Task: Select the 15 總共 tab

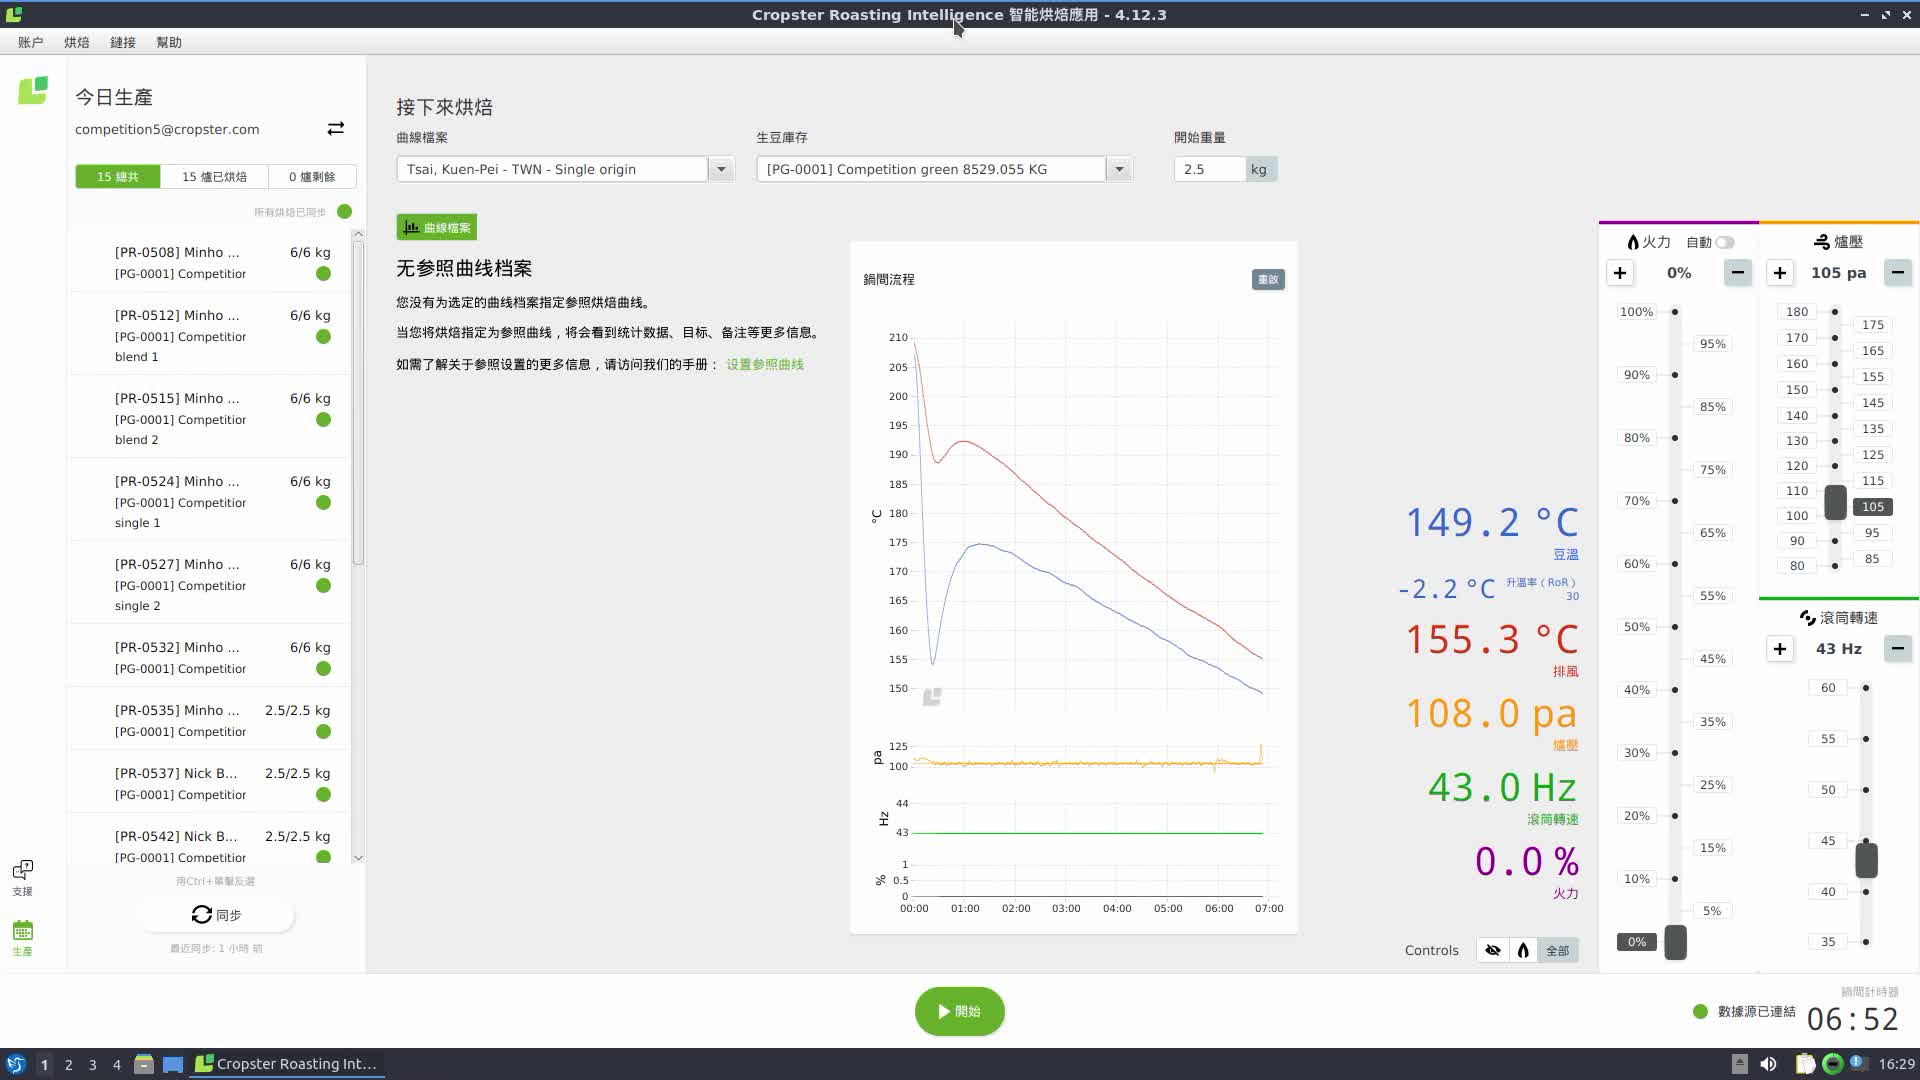Action: pos(118,176)
